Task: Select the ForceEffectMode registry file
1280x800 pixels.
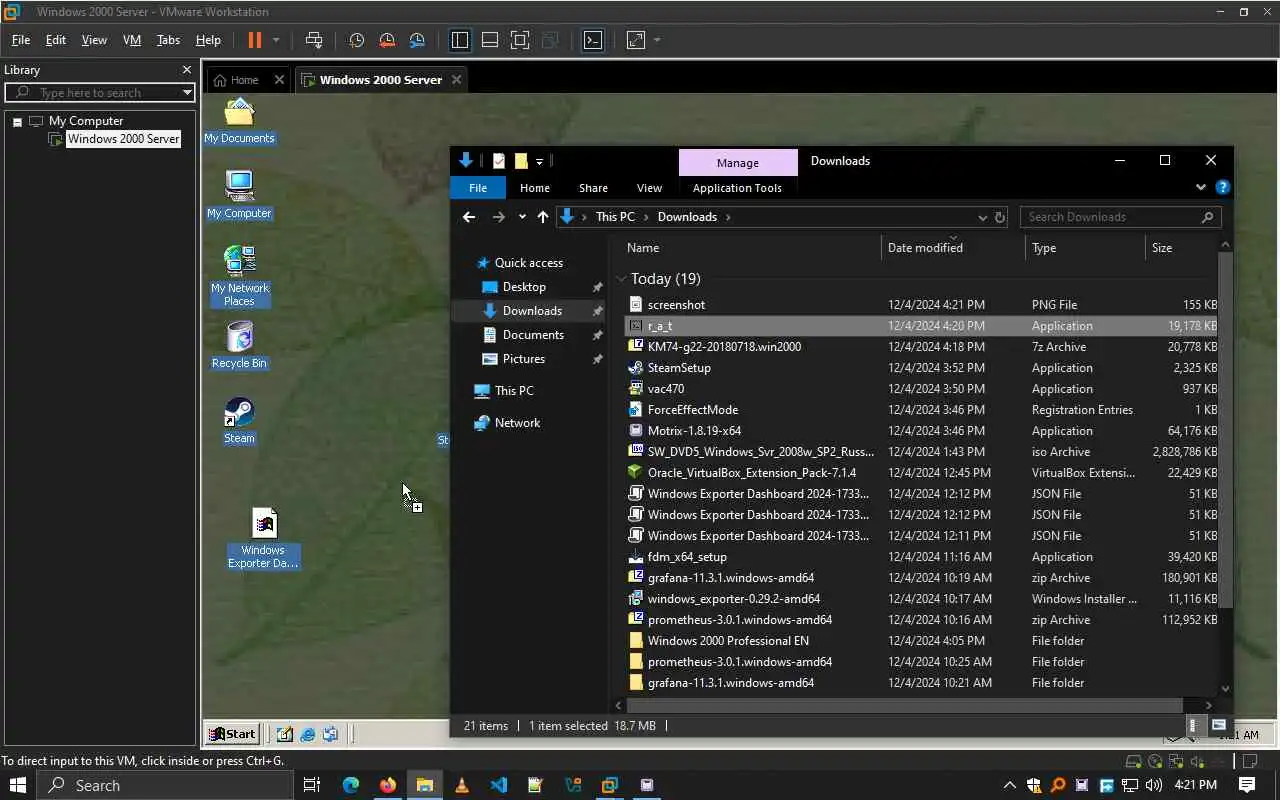Action: tap(921, 410)
